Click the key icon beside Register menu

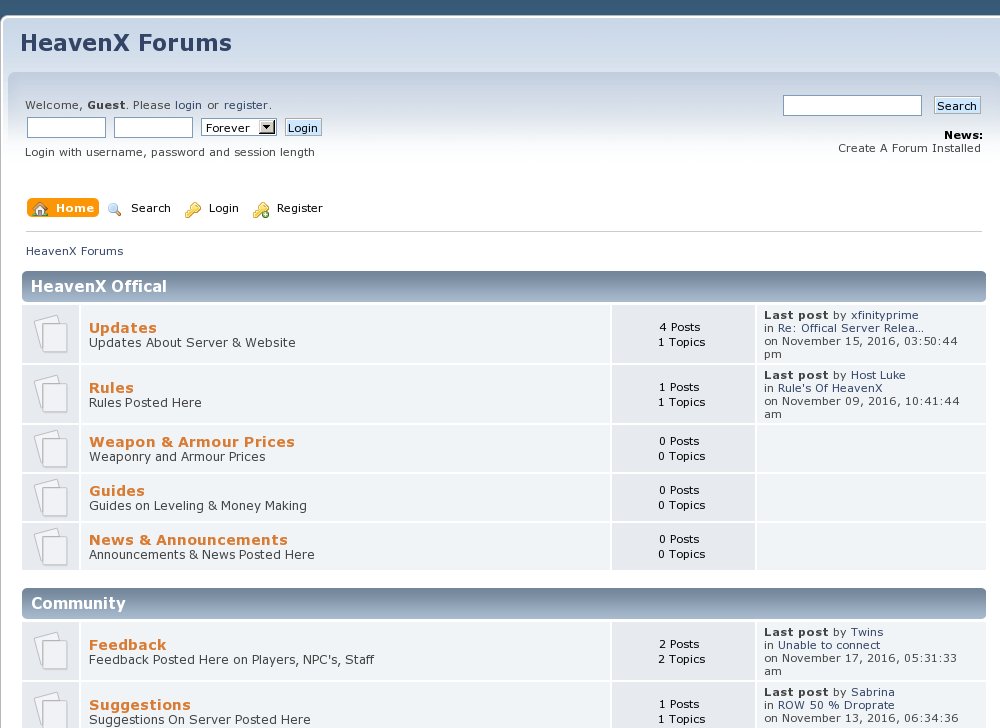coord(261,209)
